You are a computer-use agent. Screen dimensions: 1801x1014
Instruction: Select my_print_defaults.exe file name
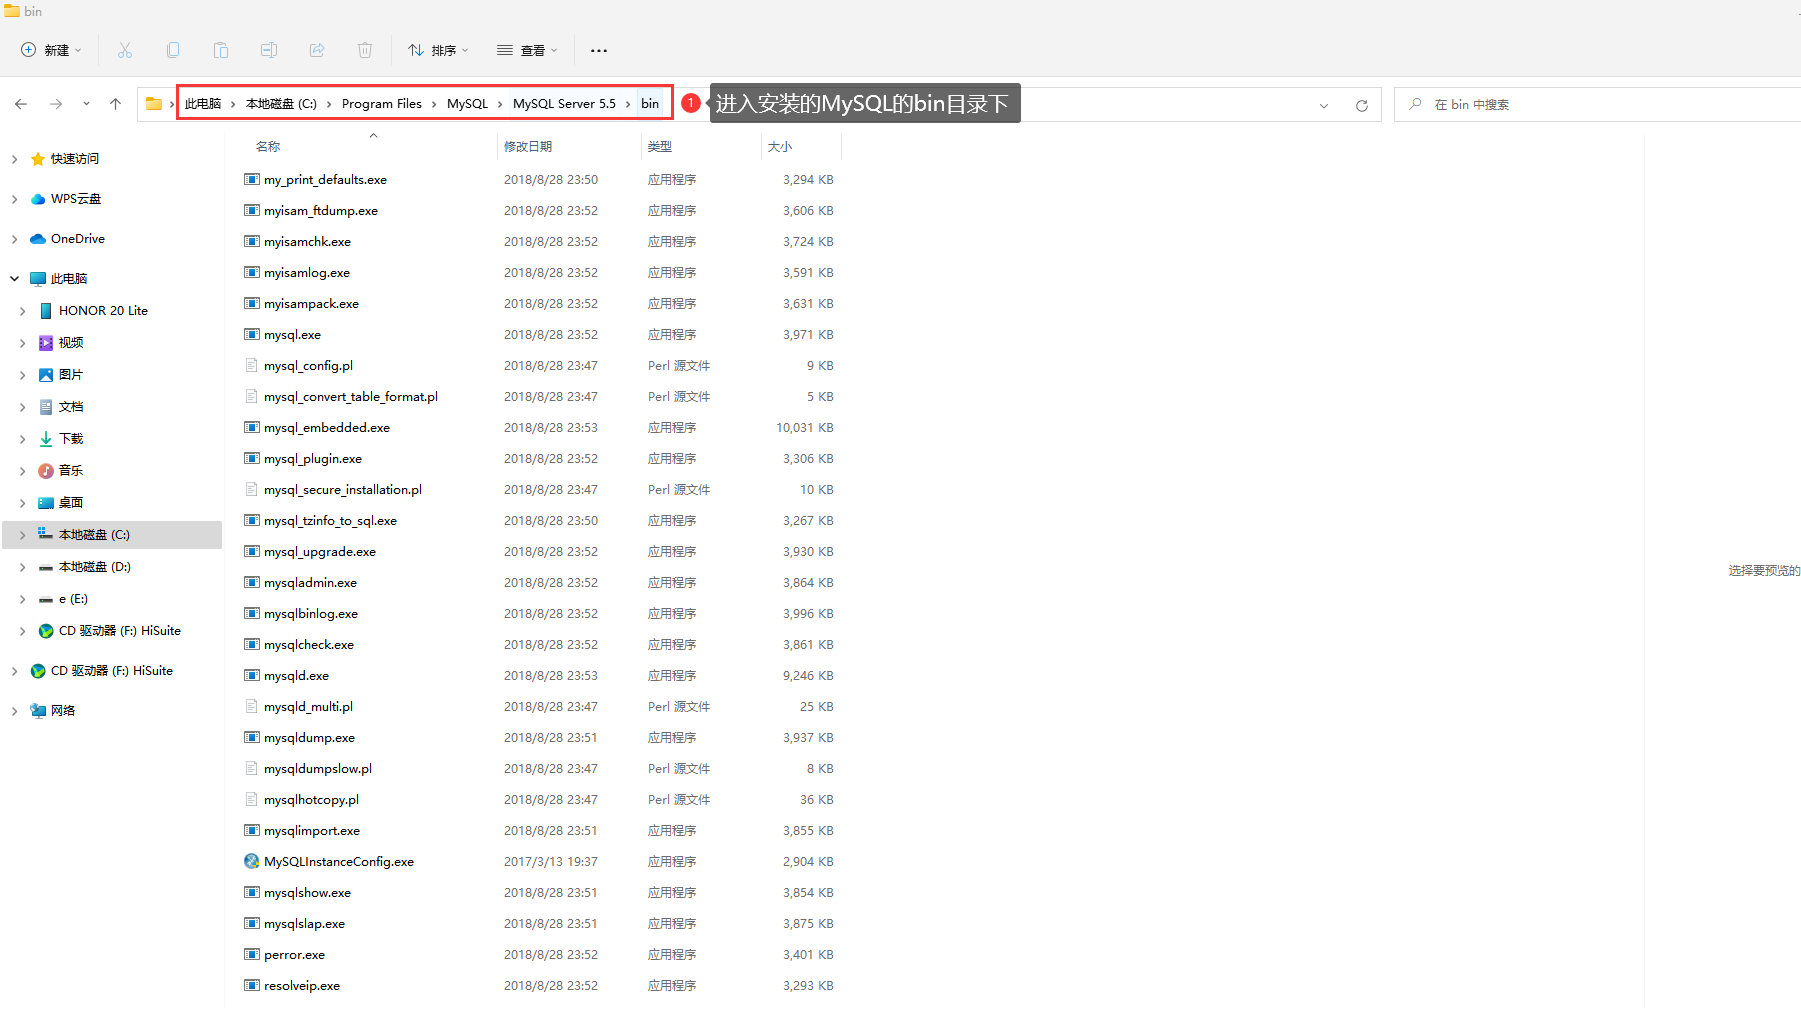pos(325,179)
